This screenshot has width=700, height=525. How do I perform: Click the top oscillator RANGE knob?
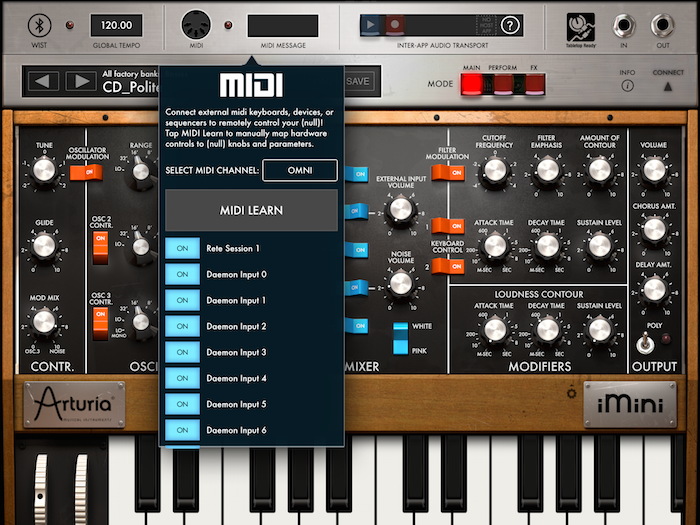[141, 172]
